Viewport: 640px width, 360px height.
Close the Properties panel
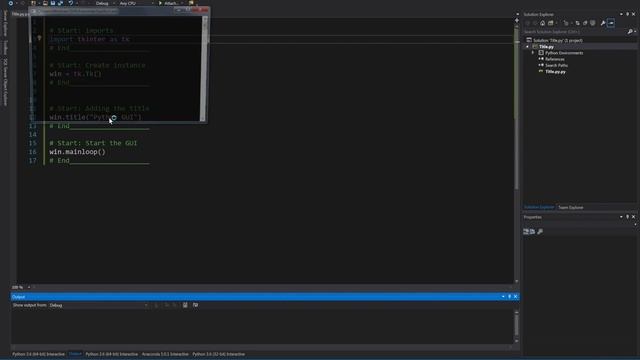tap(633, 217)
